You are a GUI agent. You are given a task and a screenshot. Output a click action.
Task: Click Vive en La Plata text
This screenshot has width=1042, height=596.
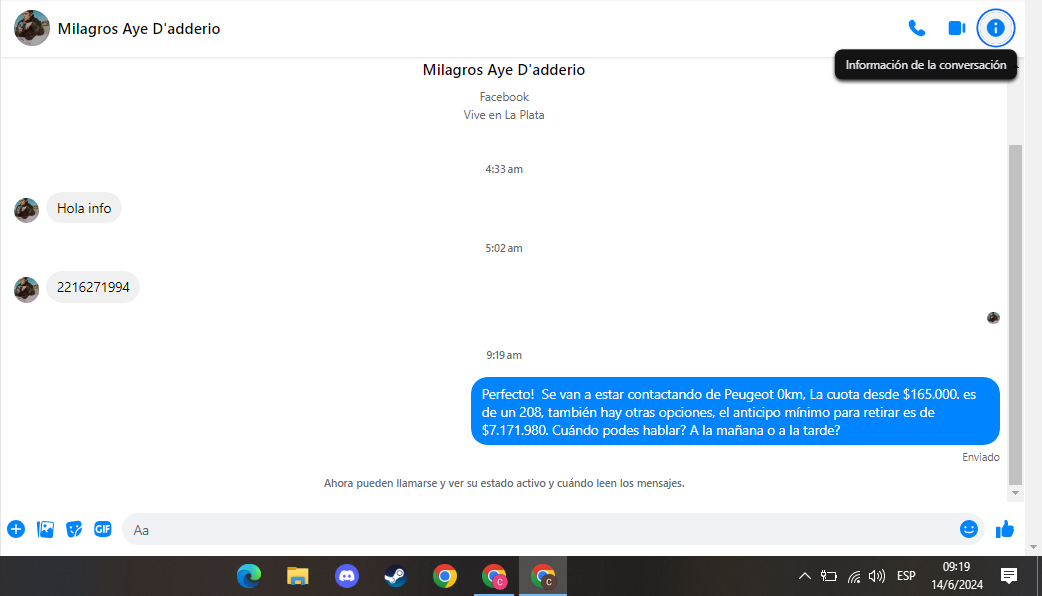pos(504,115)
